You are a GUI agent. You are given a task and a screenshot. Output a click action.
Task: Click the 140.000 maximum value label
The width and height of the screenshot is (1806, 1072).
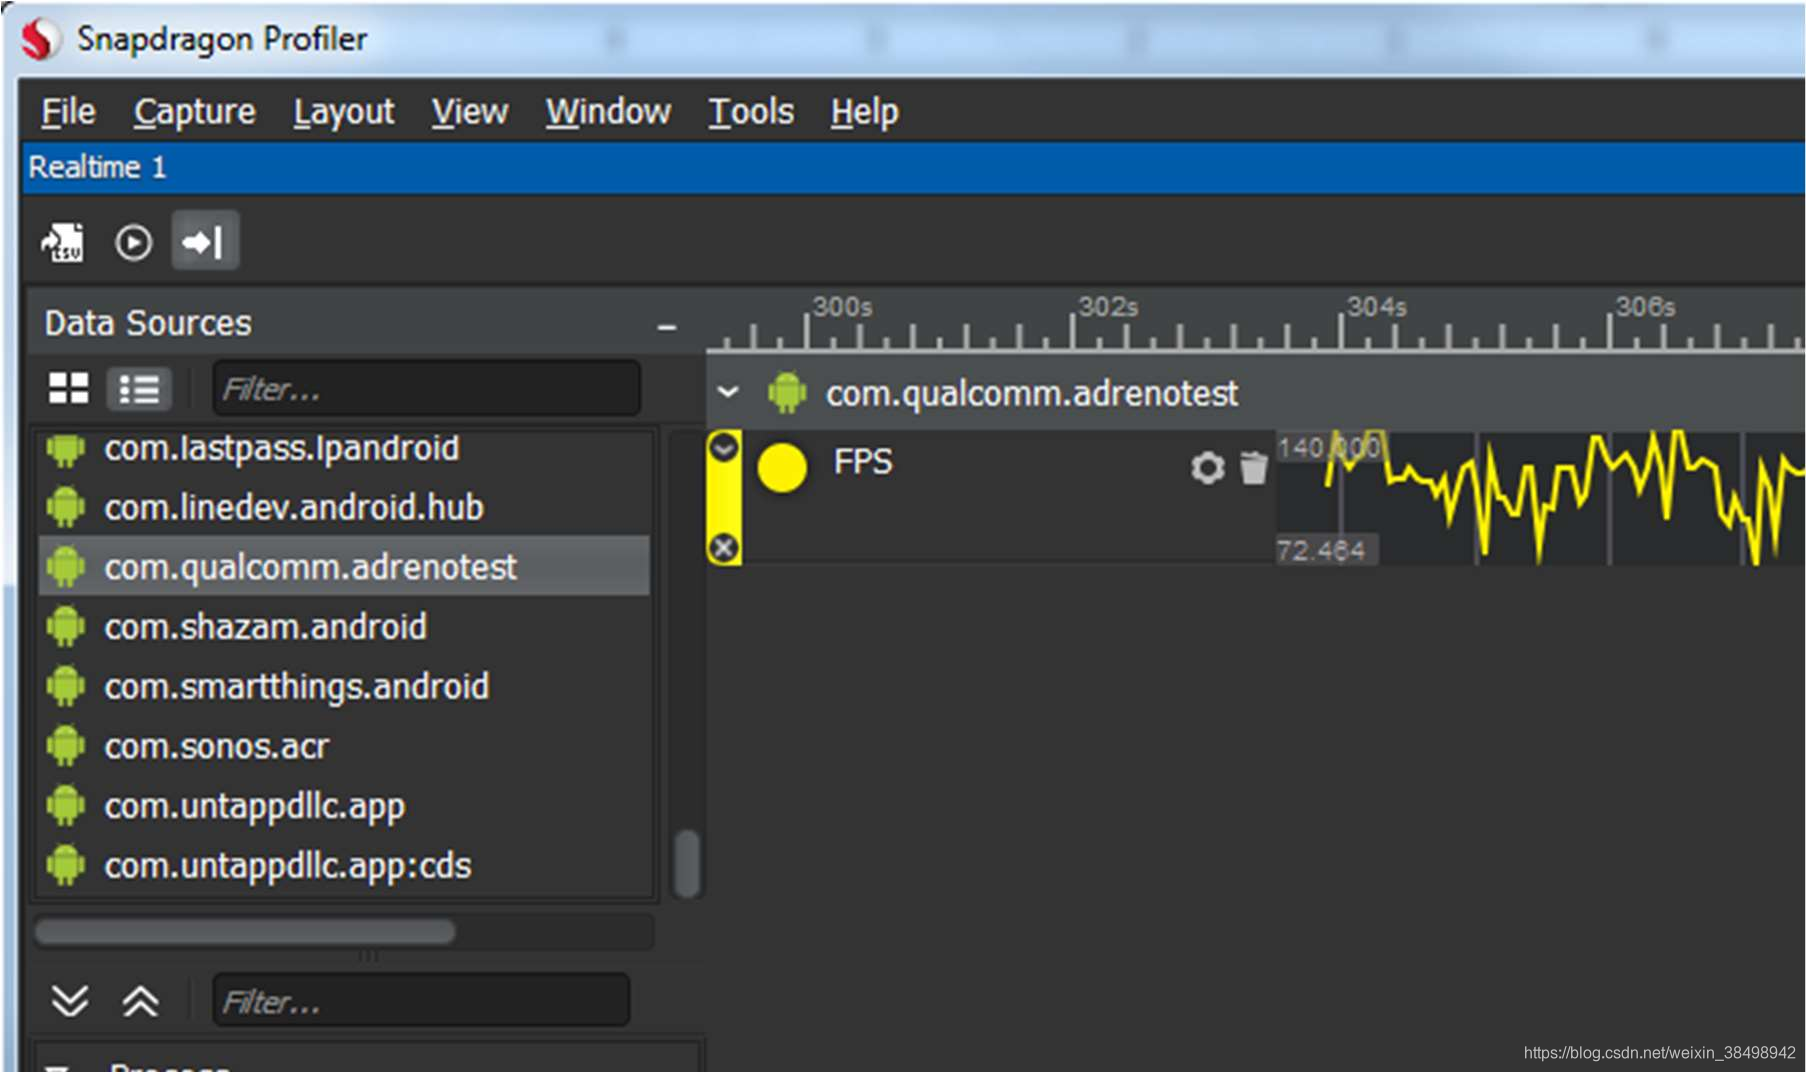coord(1329,447)
